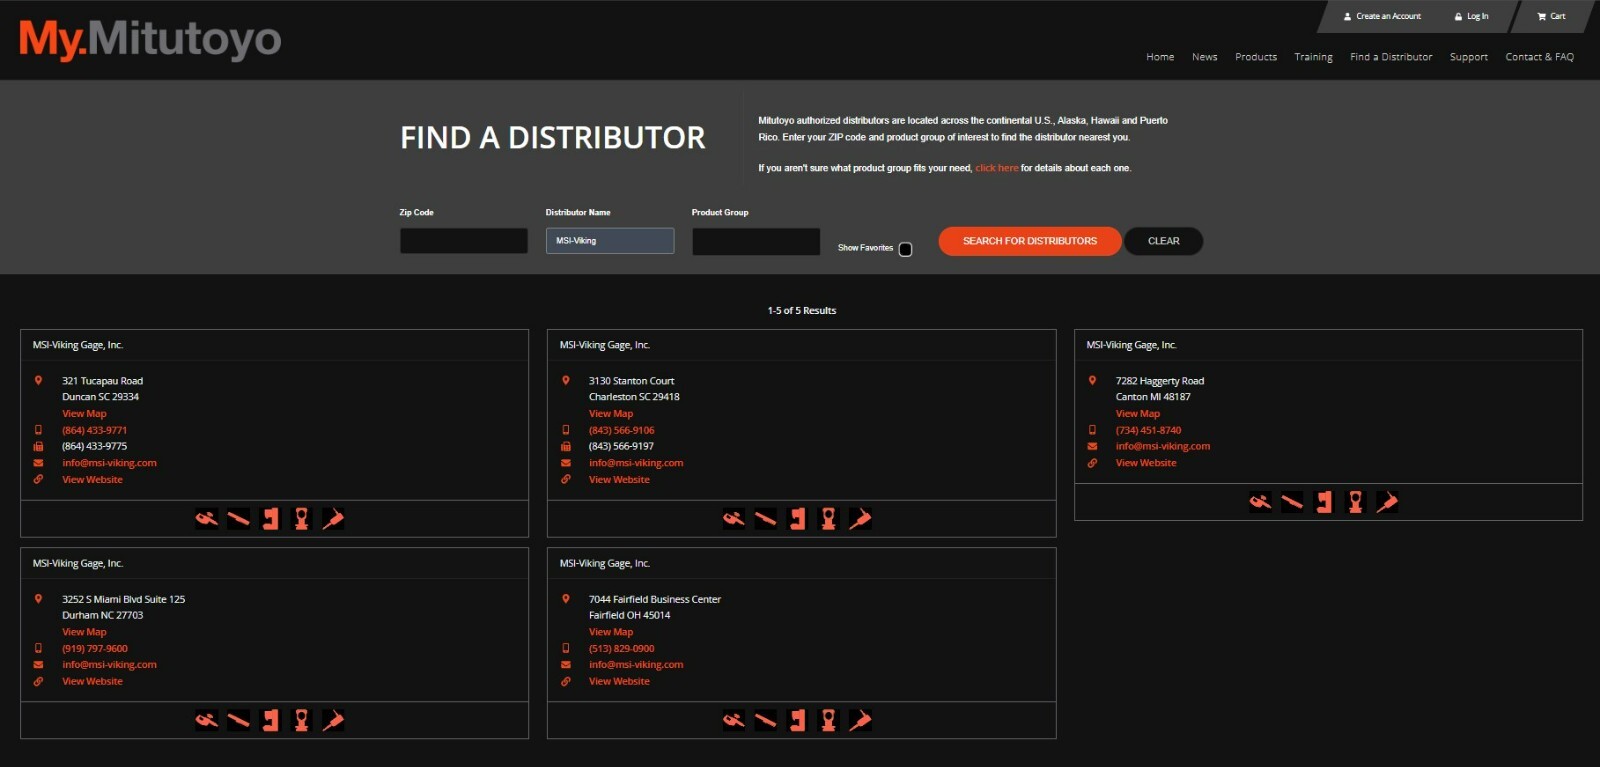Enable the Show Favorites checkbox

(905, 249)
